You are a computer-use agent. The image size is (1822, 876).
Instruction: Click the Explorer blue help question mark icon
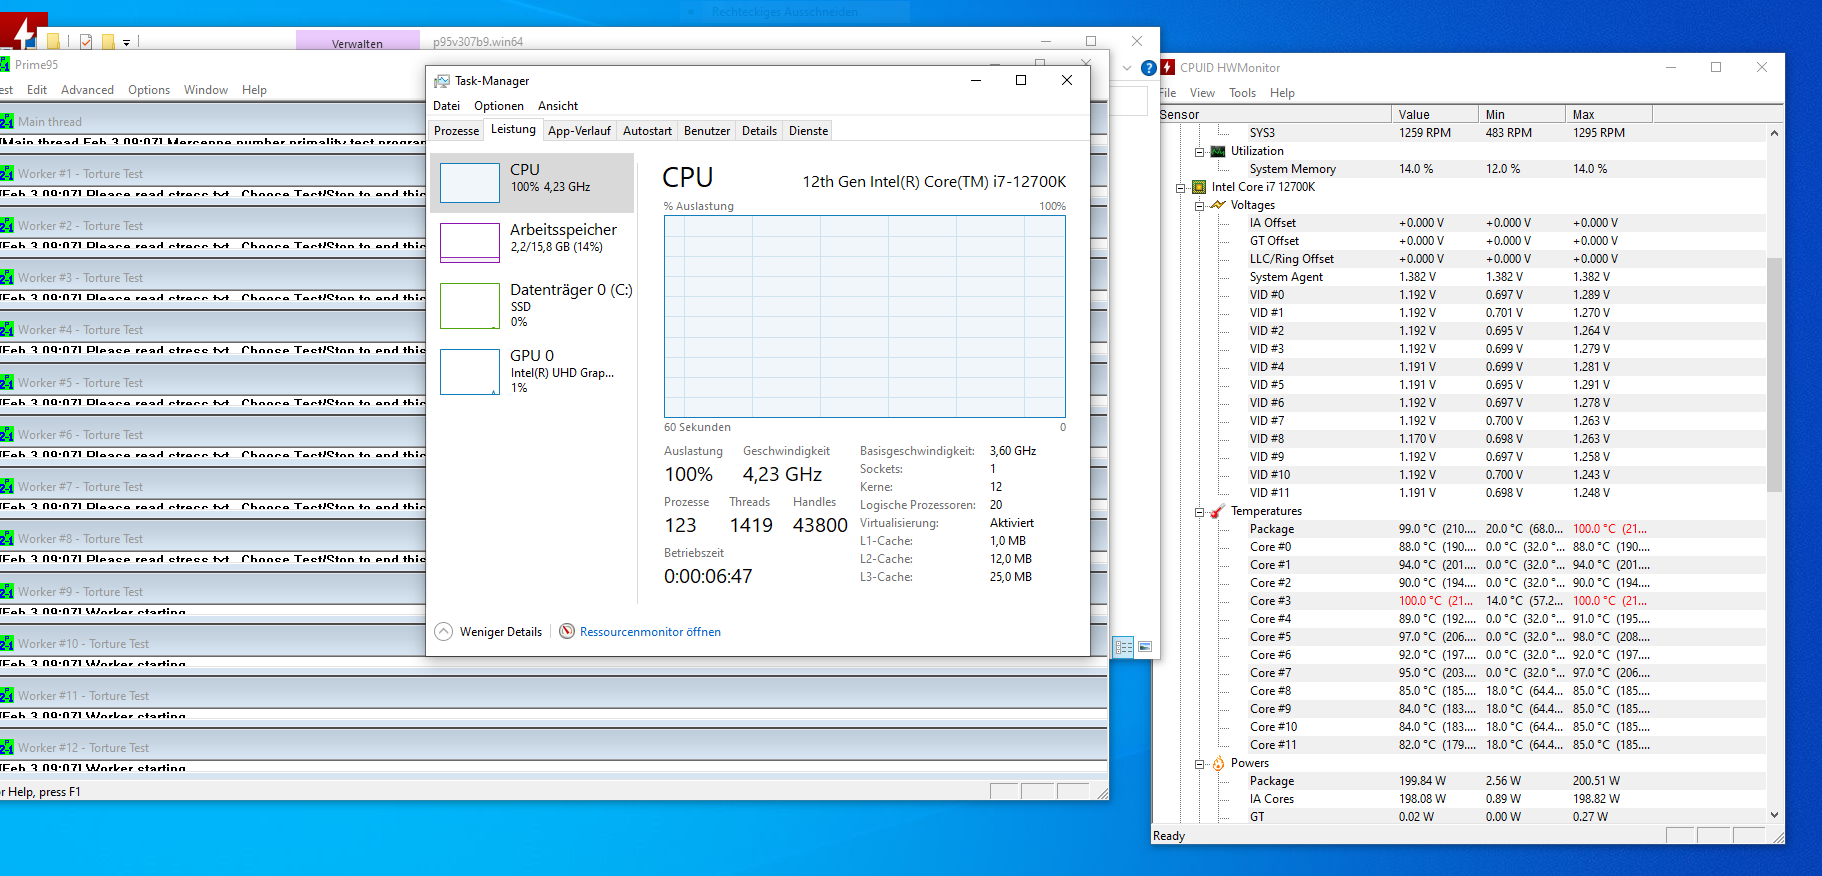pos(1149,68)
